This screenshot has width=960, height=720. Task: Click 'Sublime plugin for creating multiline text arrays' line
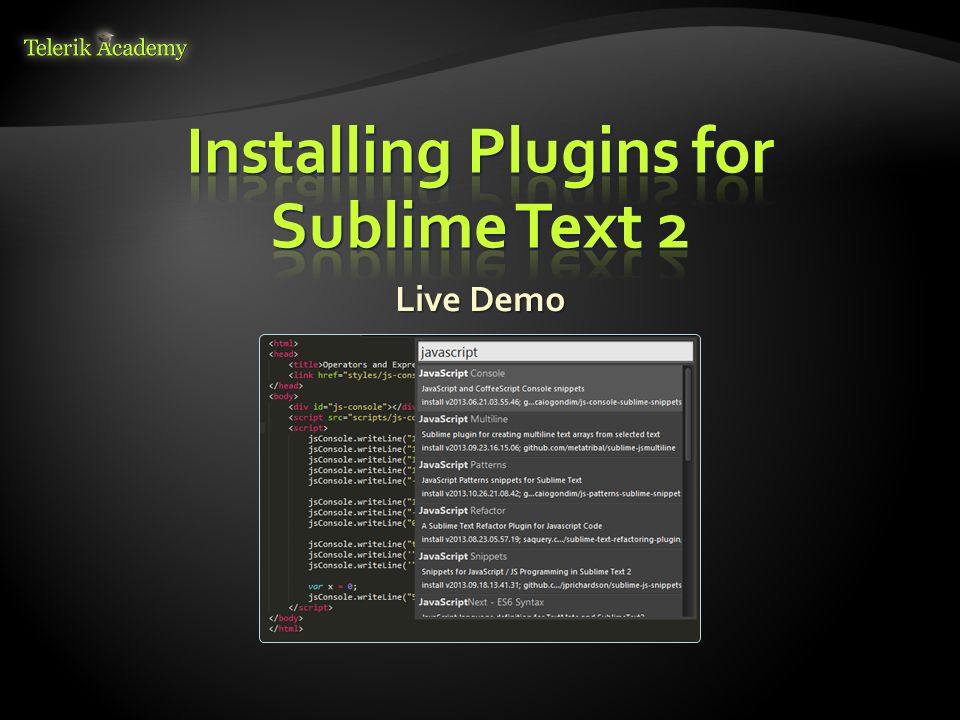tap(541, 434)
